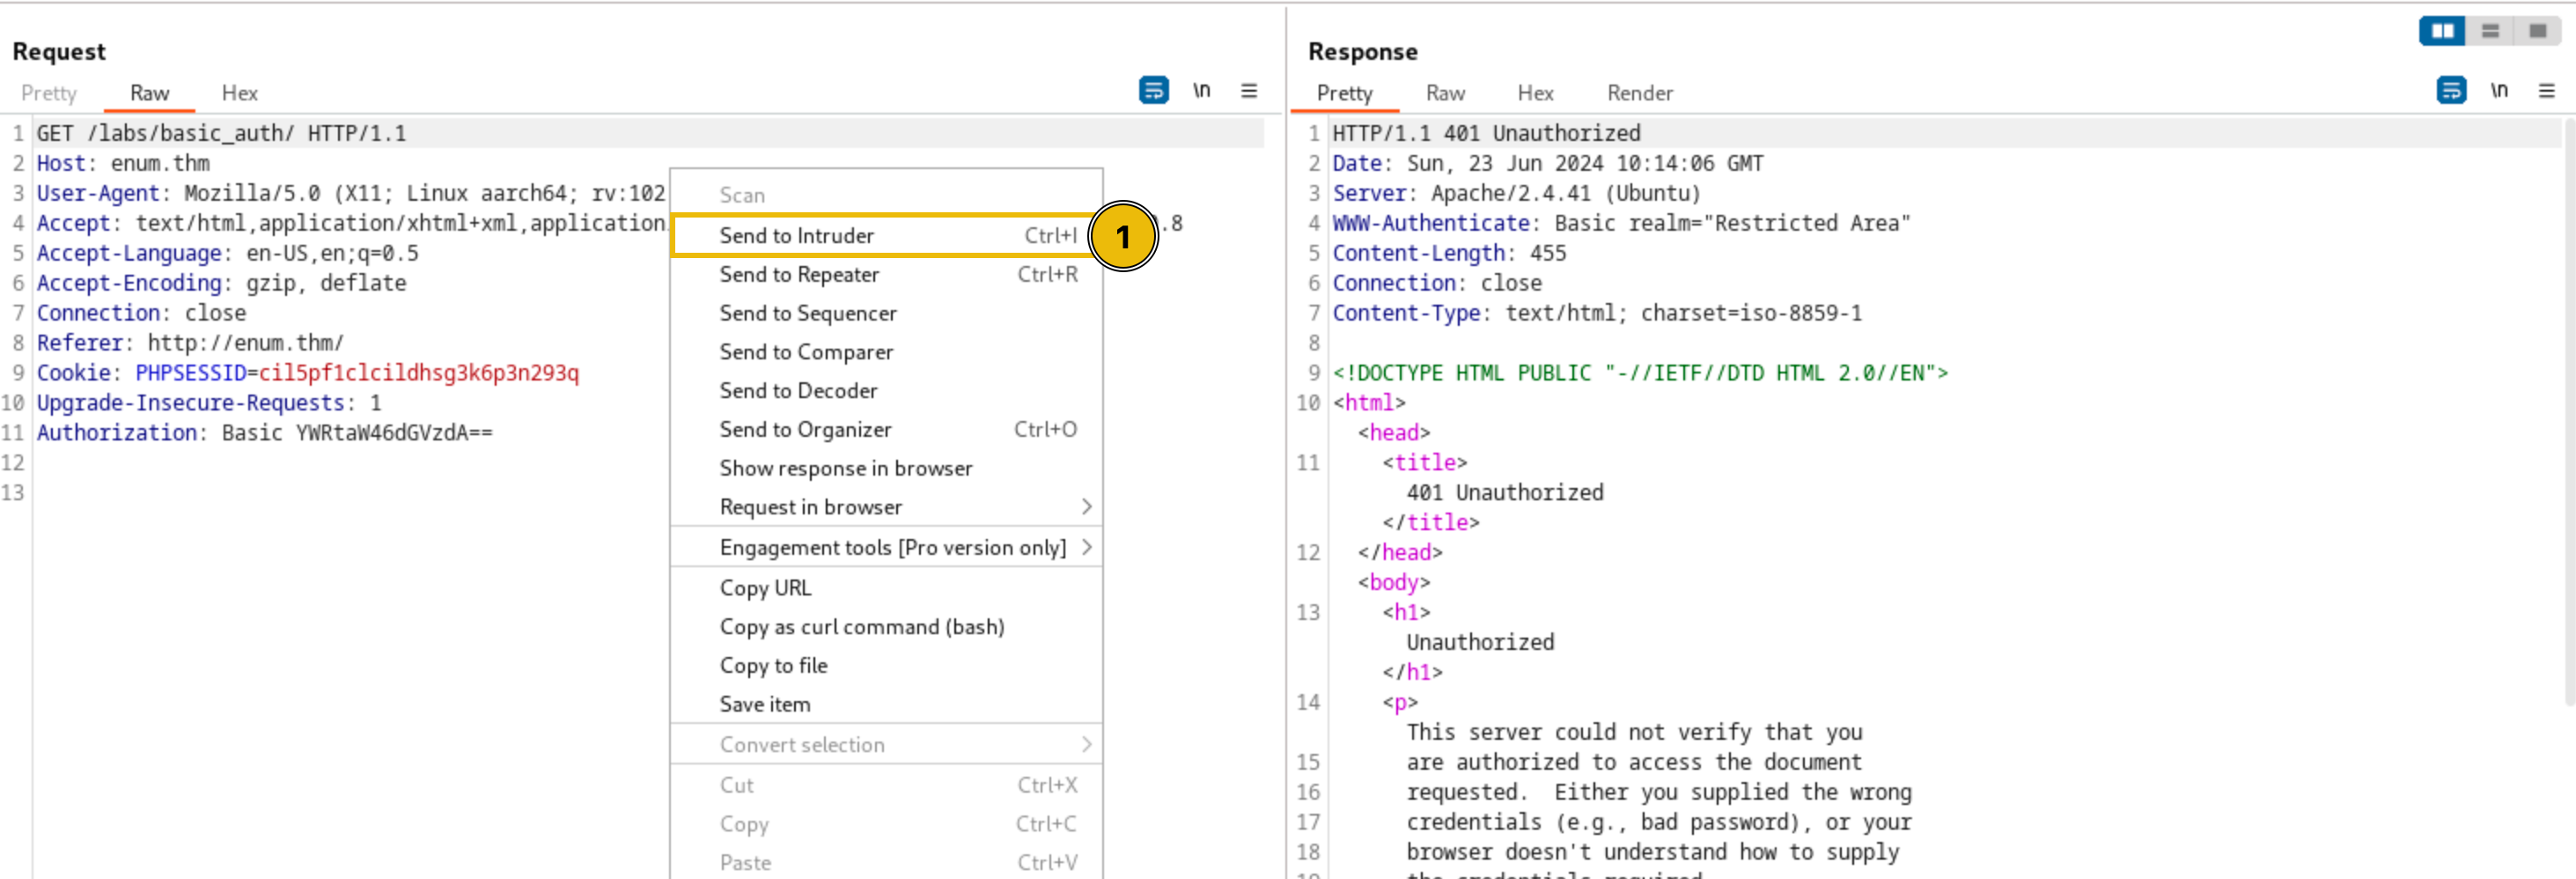The width and height of the screenshot is (2576, 879).
Task: Expand Convert selection submenu
Action: point(885,745)
